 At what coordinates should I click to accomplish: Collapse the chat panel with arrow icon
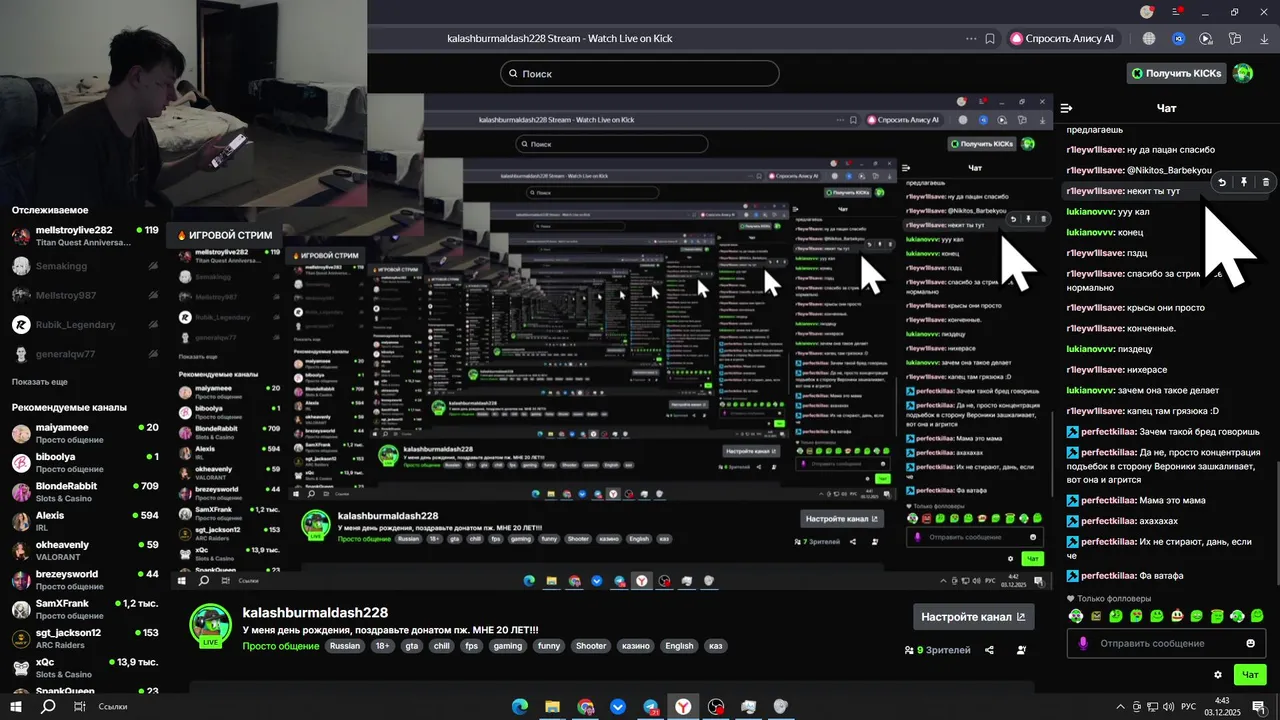(1066, 108)
